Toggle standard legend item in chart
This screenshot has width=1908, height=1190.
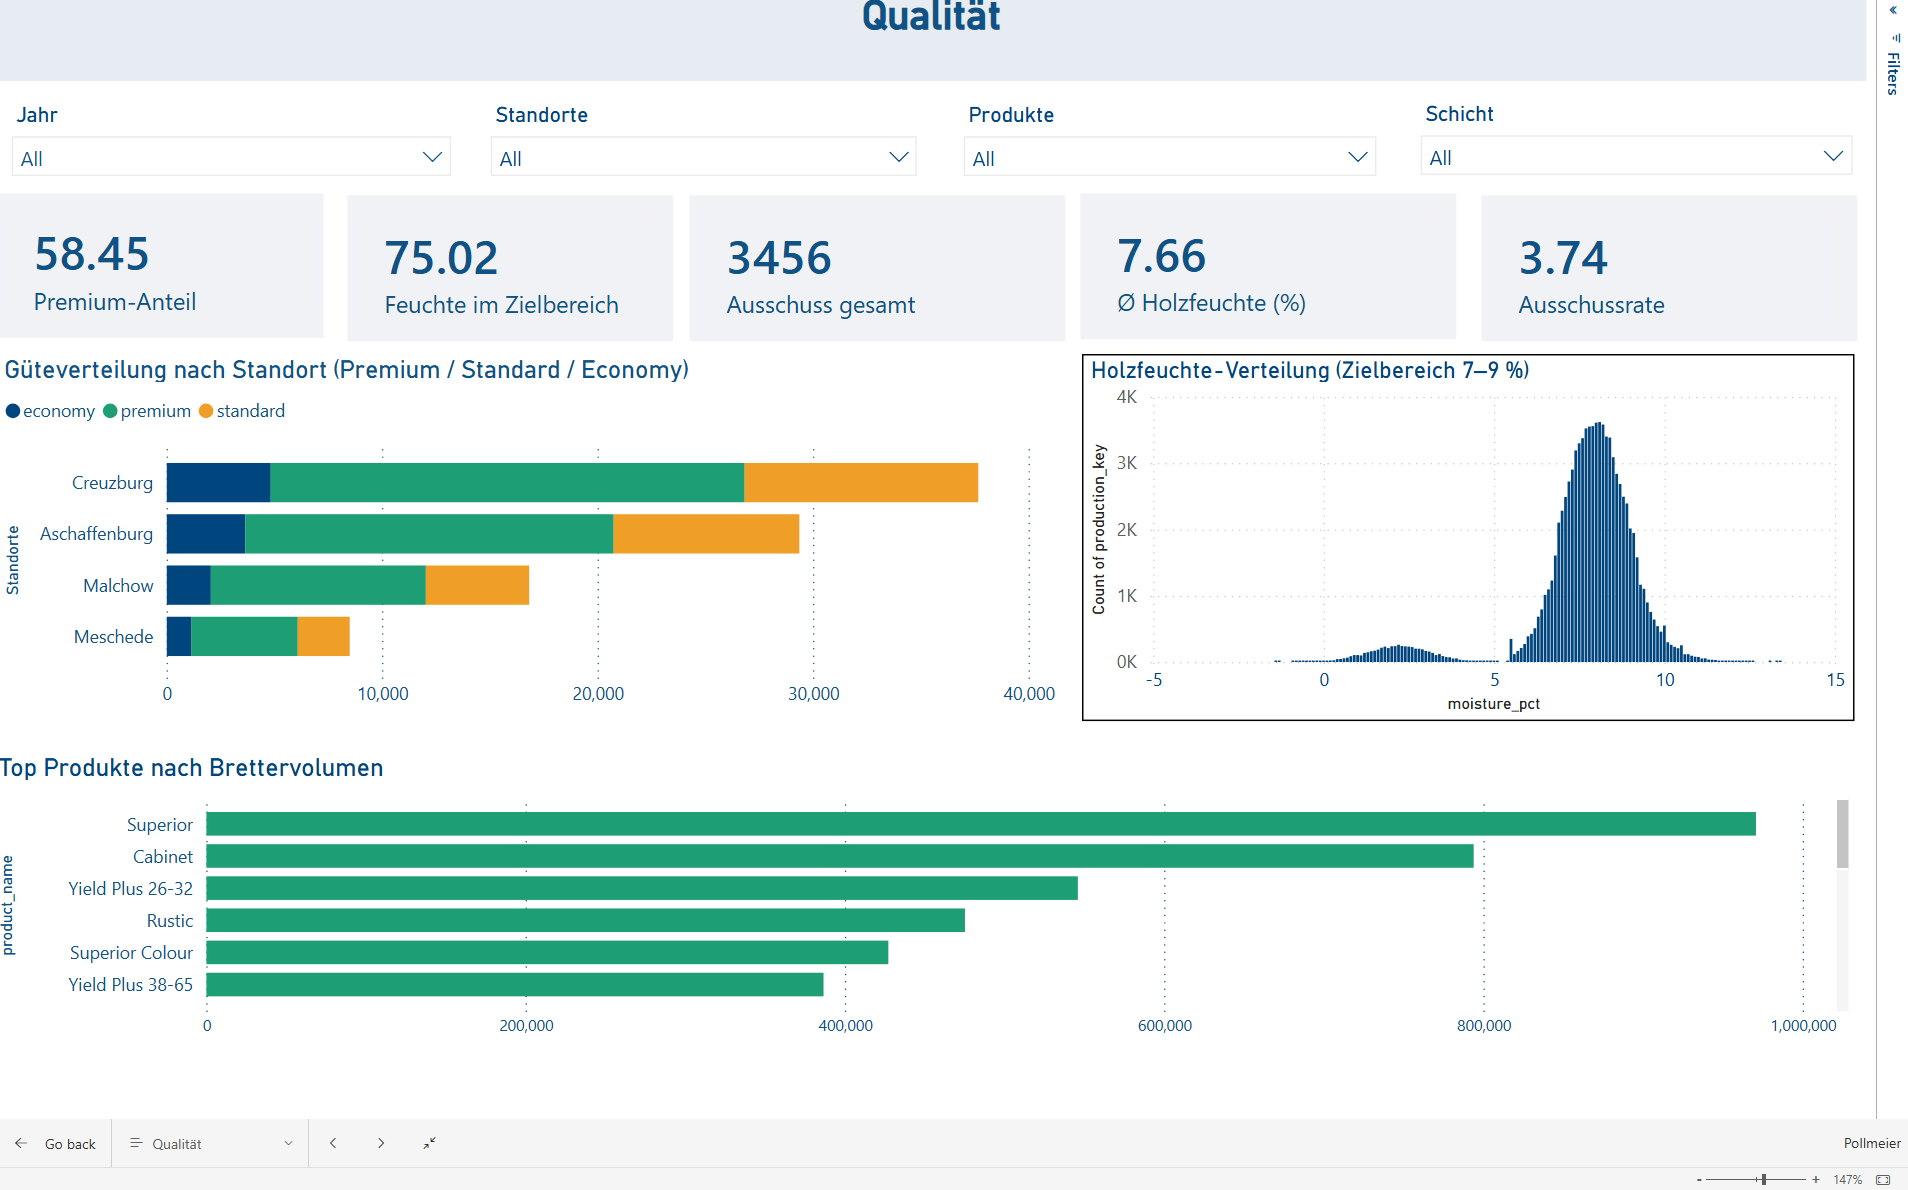click(x=242, y=411)
